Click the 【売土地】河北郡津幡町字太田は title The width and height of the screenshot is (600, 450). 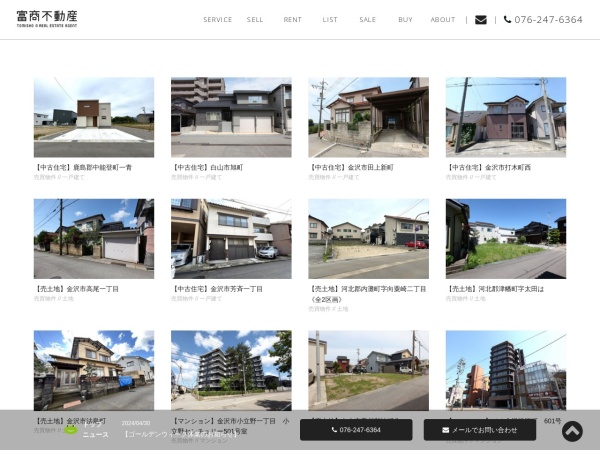tap(495, 289)
